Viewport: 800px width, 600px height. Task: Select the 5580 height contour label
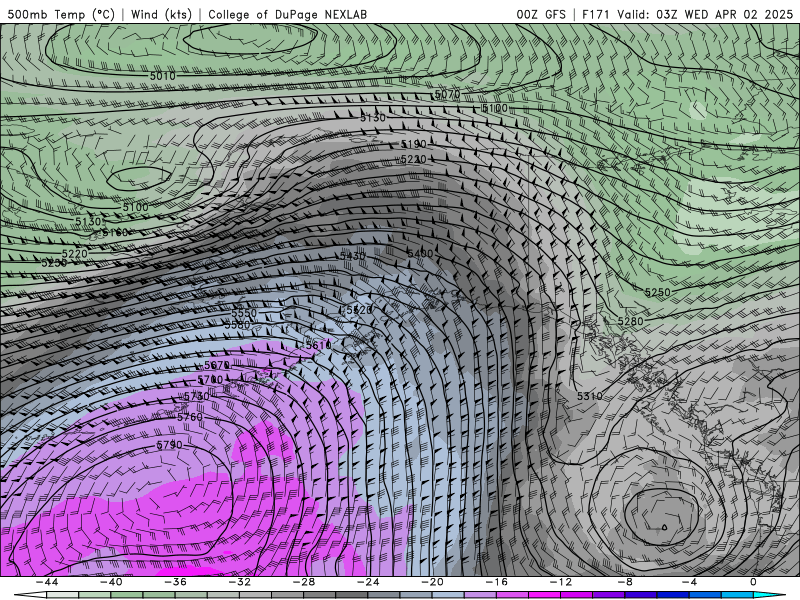(x=237, y=324)
